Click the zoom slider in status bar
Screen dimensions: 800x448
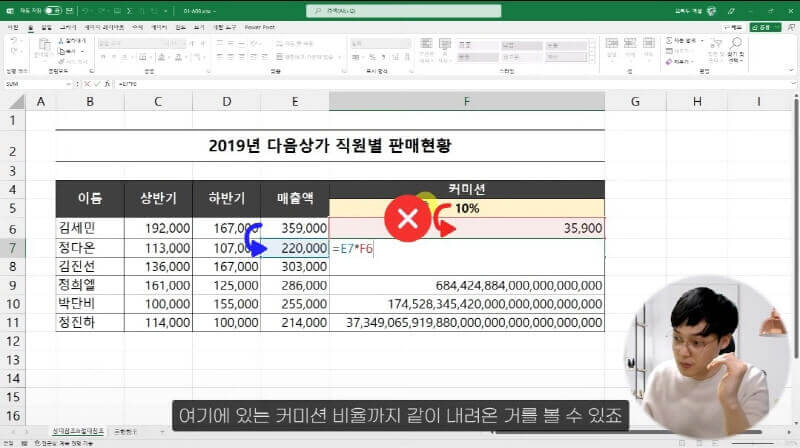(x=755, y=443)
